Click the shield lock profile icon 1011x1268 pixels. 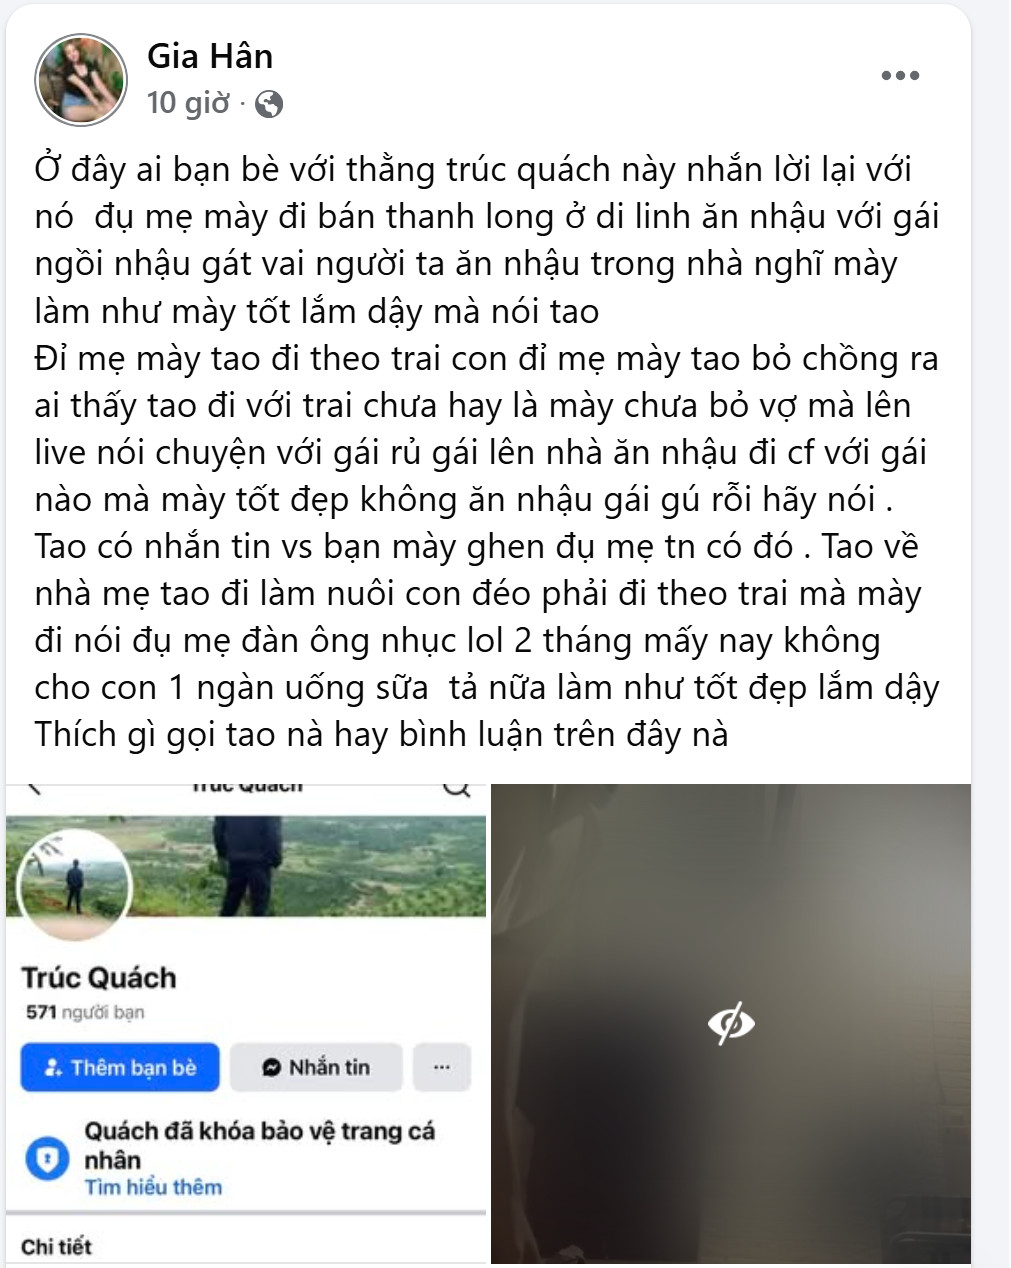pos(46,1159)
